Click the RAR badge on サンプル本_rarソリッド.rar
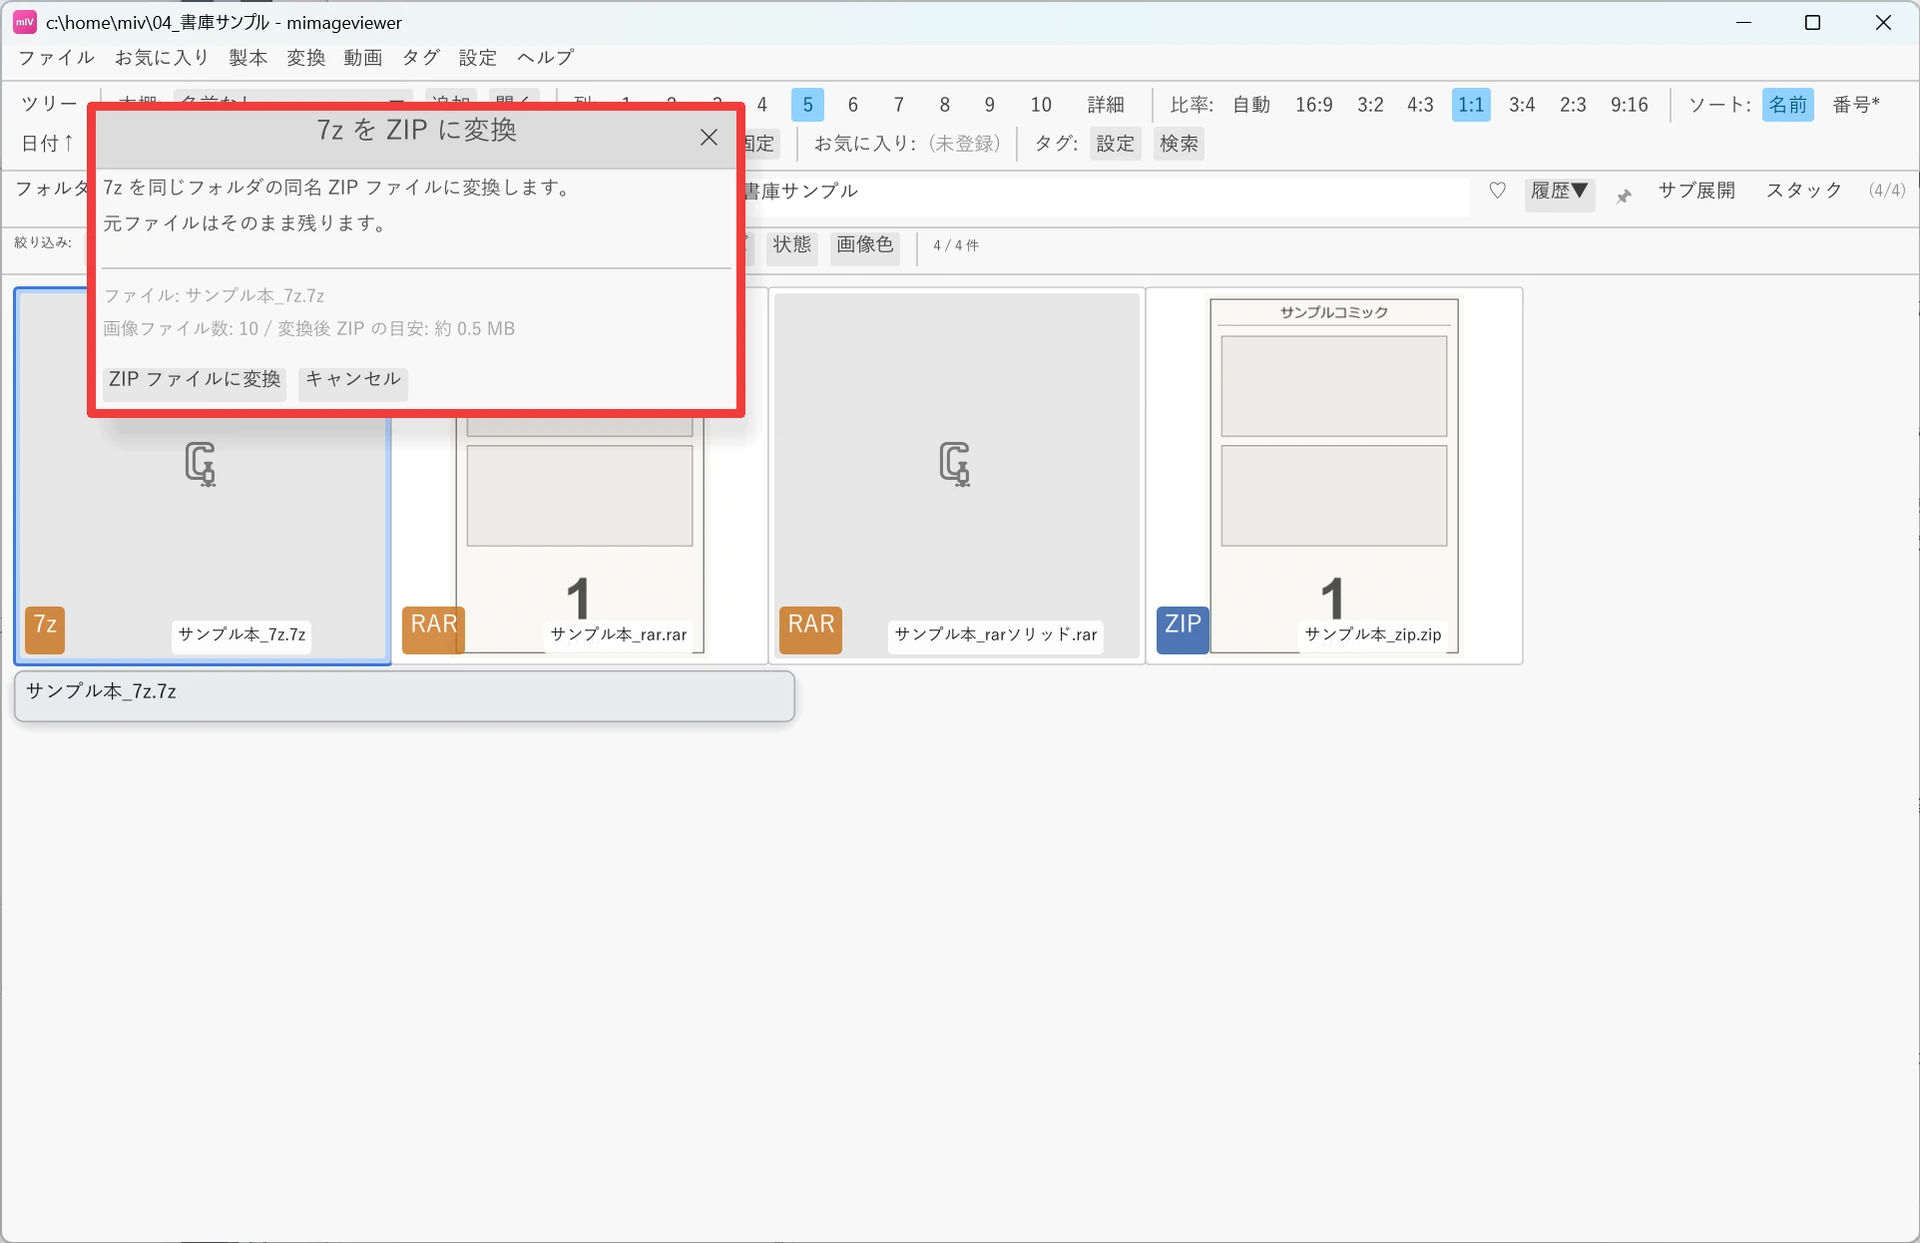 (811, 630)
